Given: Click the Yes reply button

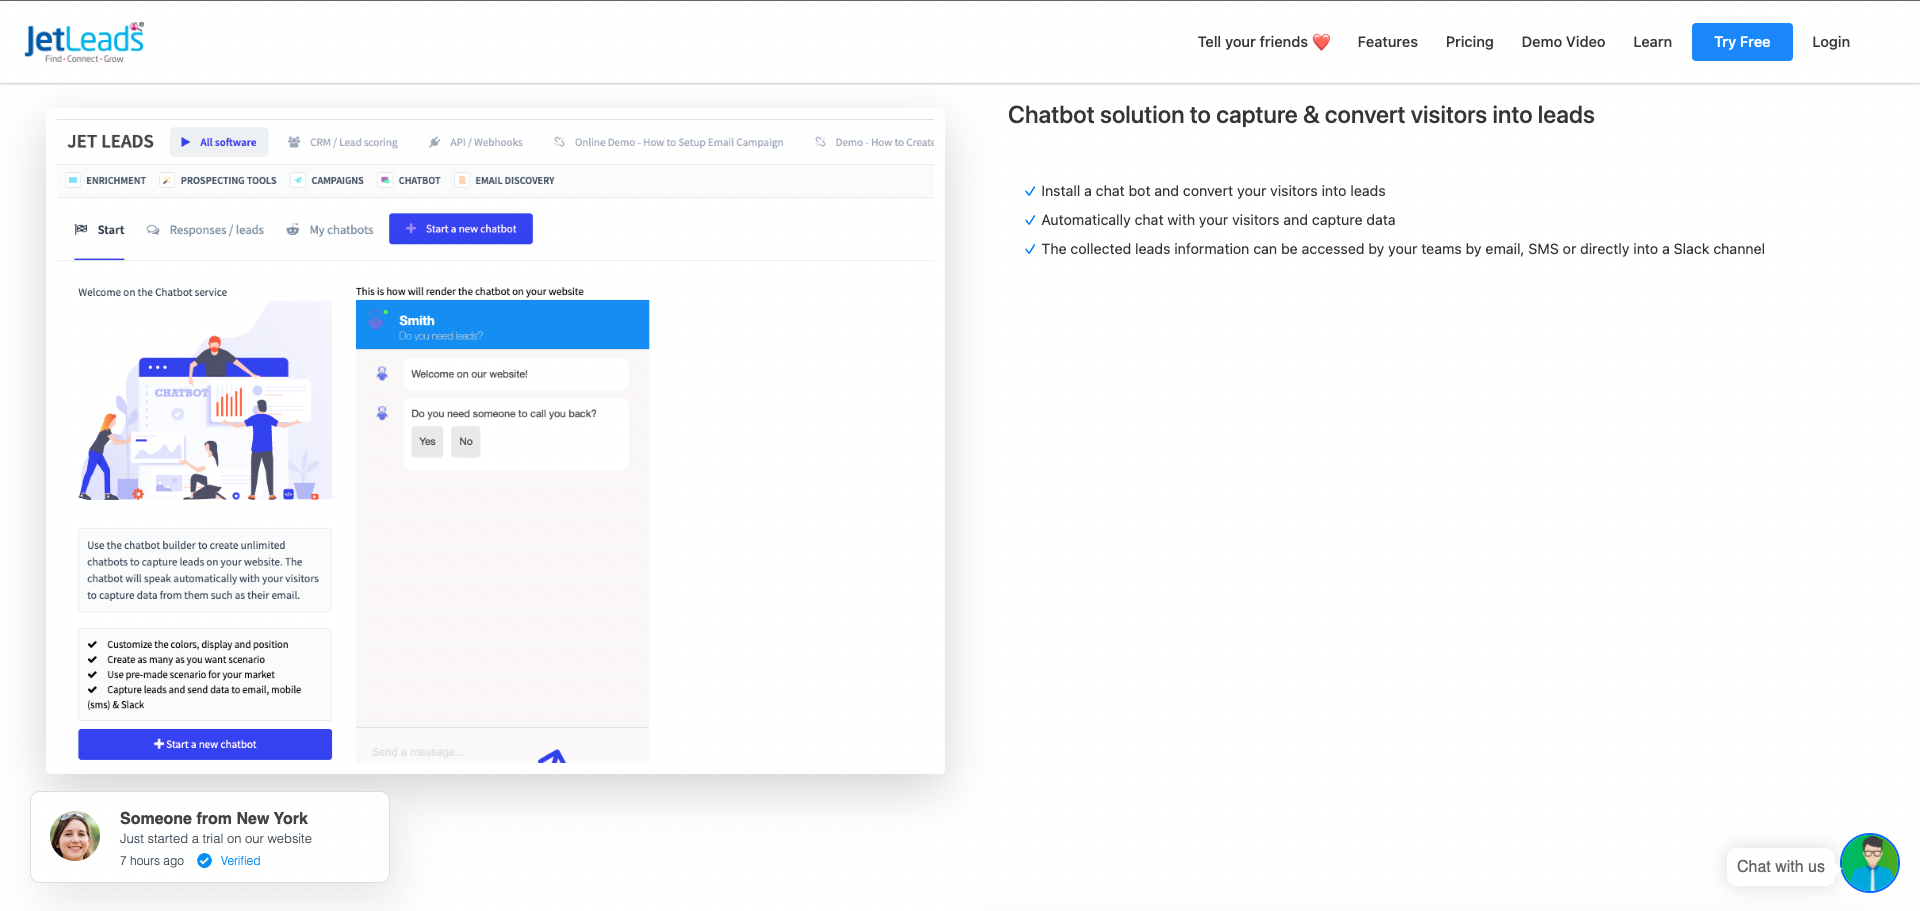Looking at the screenshot, I should (427, 442).
